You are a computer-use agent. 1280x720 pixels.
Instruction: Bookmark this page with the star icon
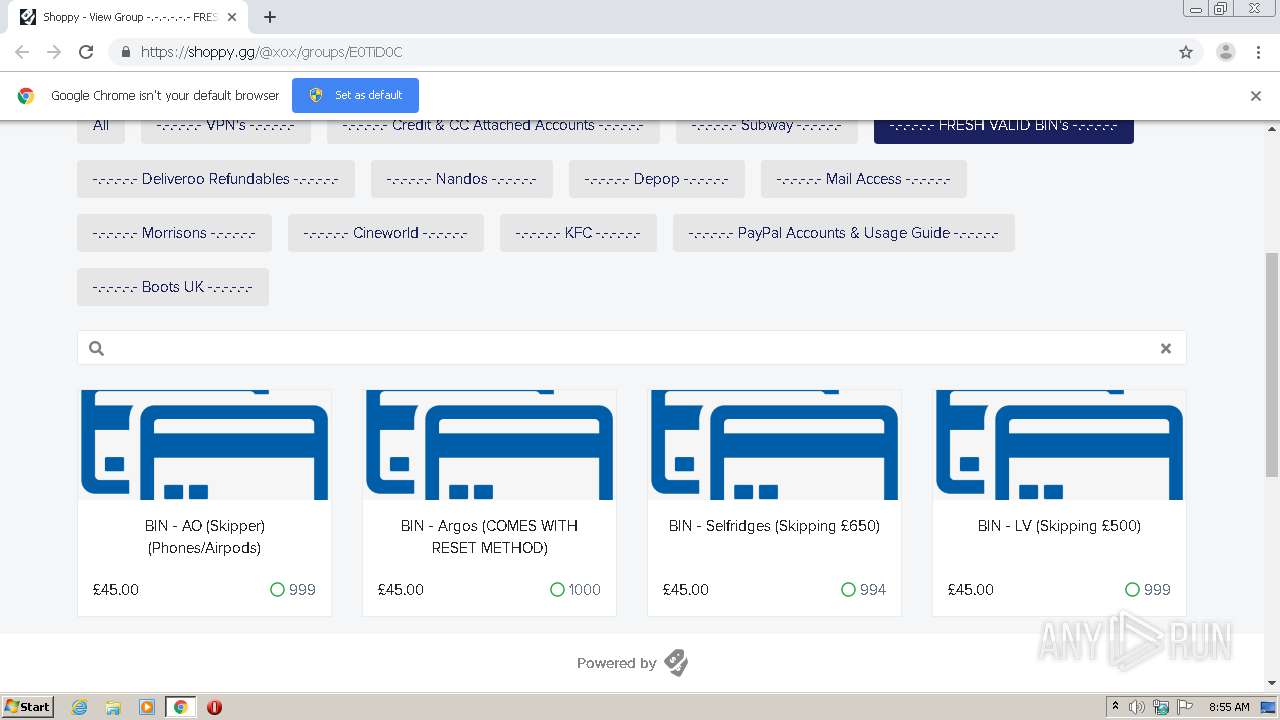pyautogui.click(x=1186, y=52)
